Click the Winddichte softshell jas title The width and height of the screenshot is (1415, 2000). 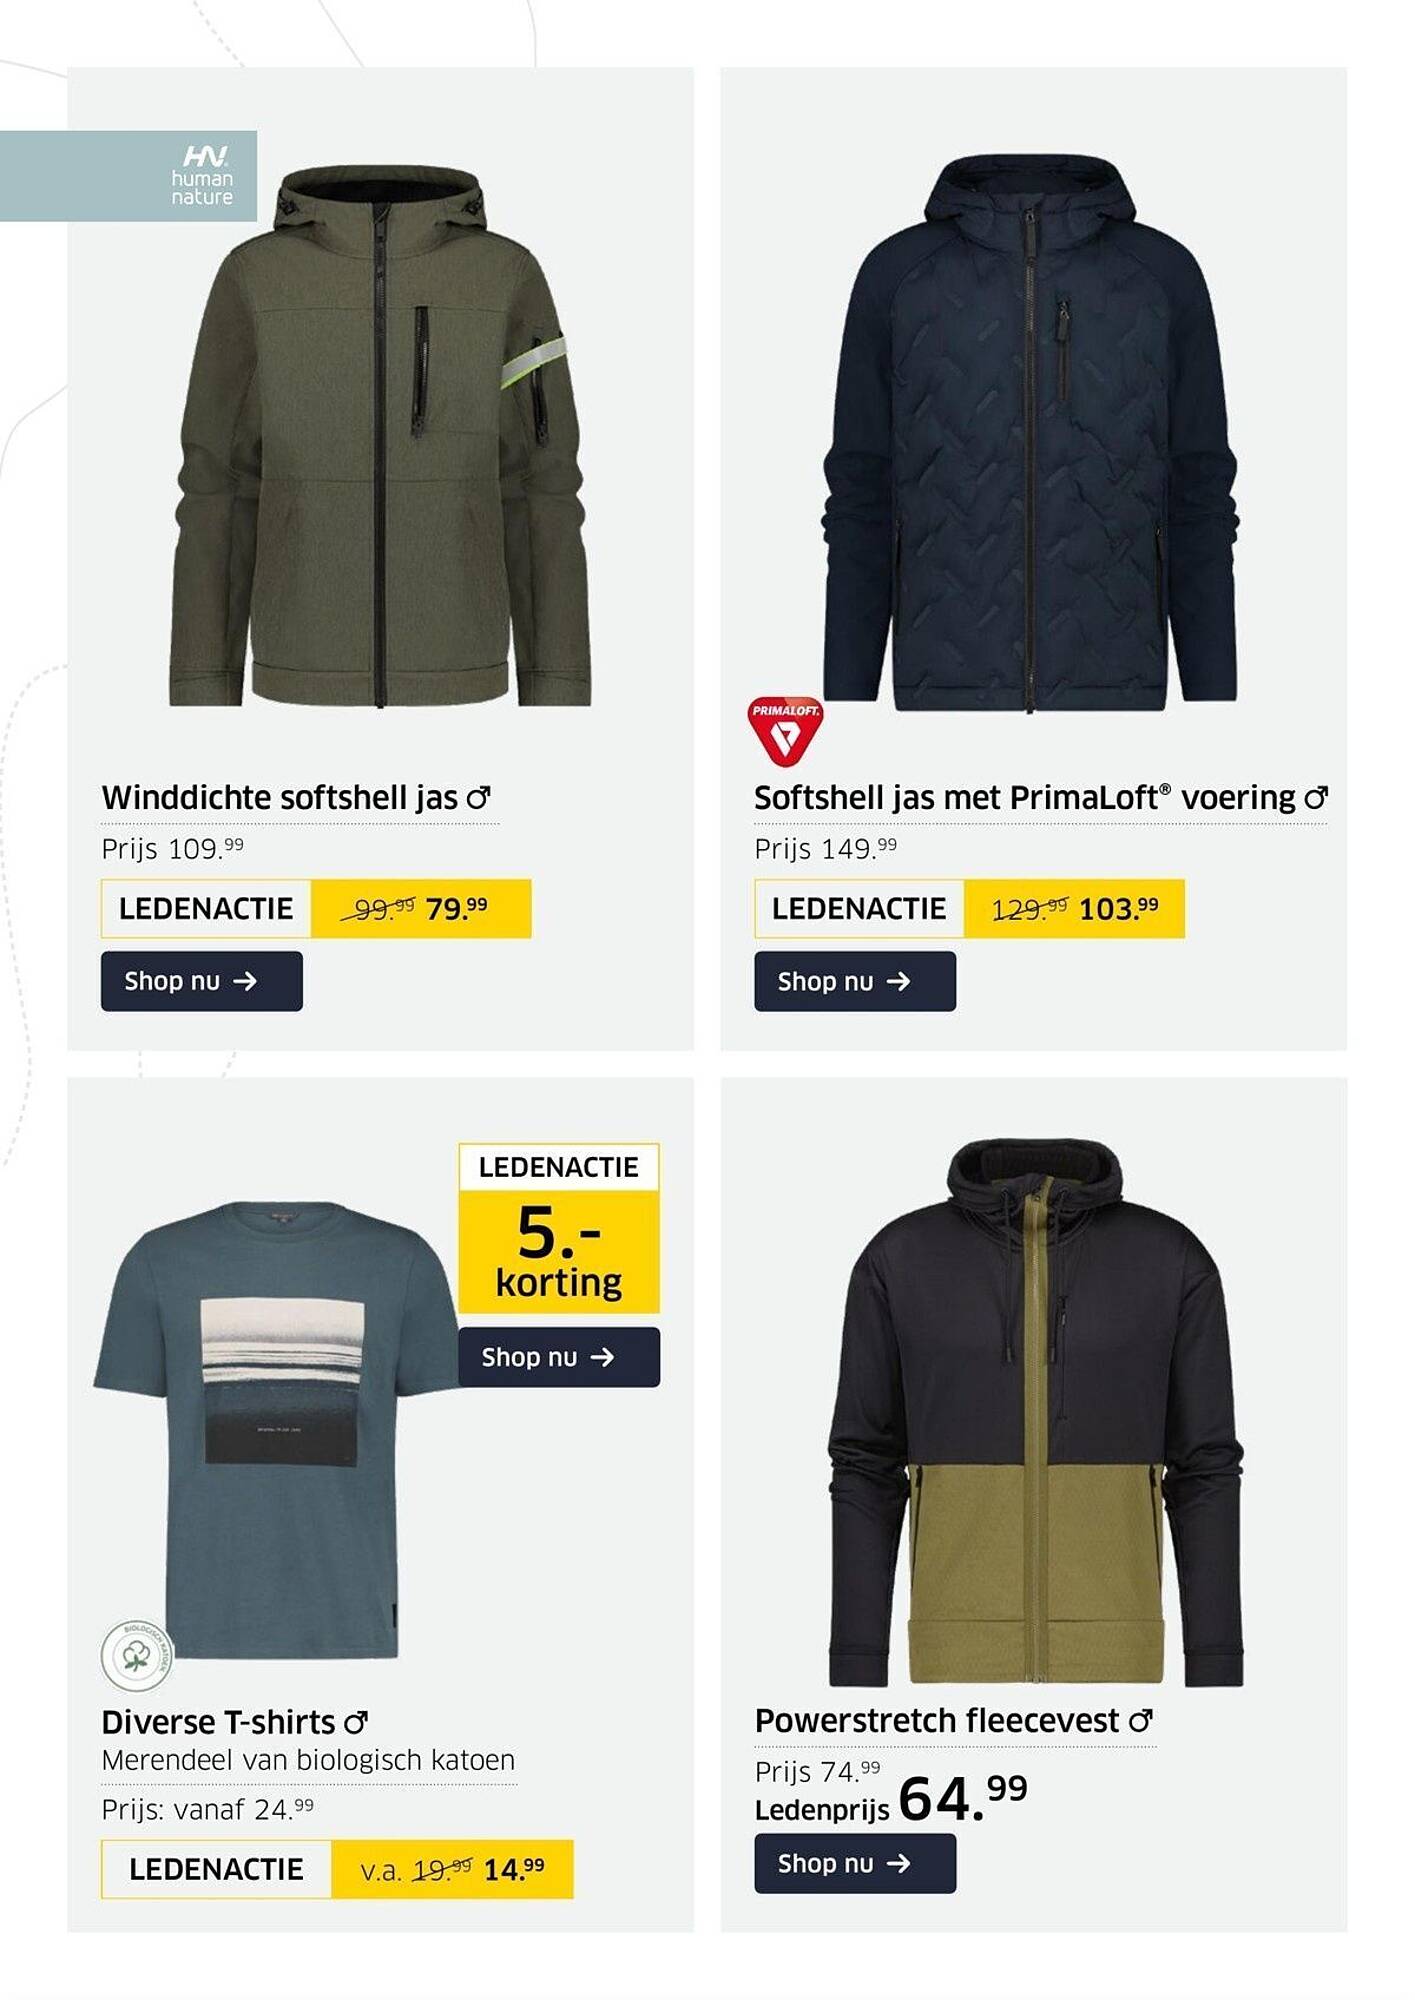tap(280, 798)
